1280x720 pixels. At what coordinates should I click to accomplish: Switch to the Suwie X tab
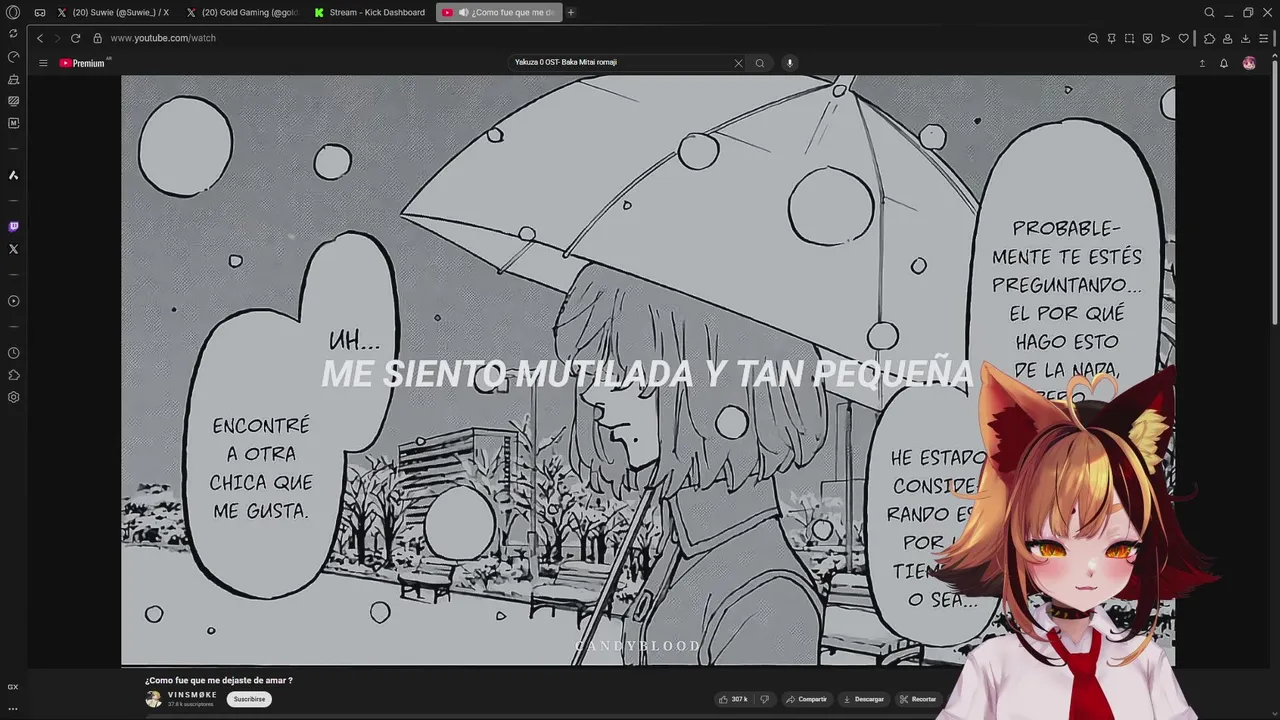pos(113,12)
